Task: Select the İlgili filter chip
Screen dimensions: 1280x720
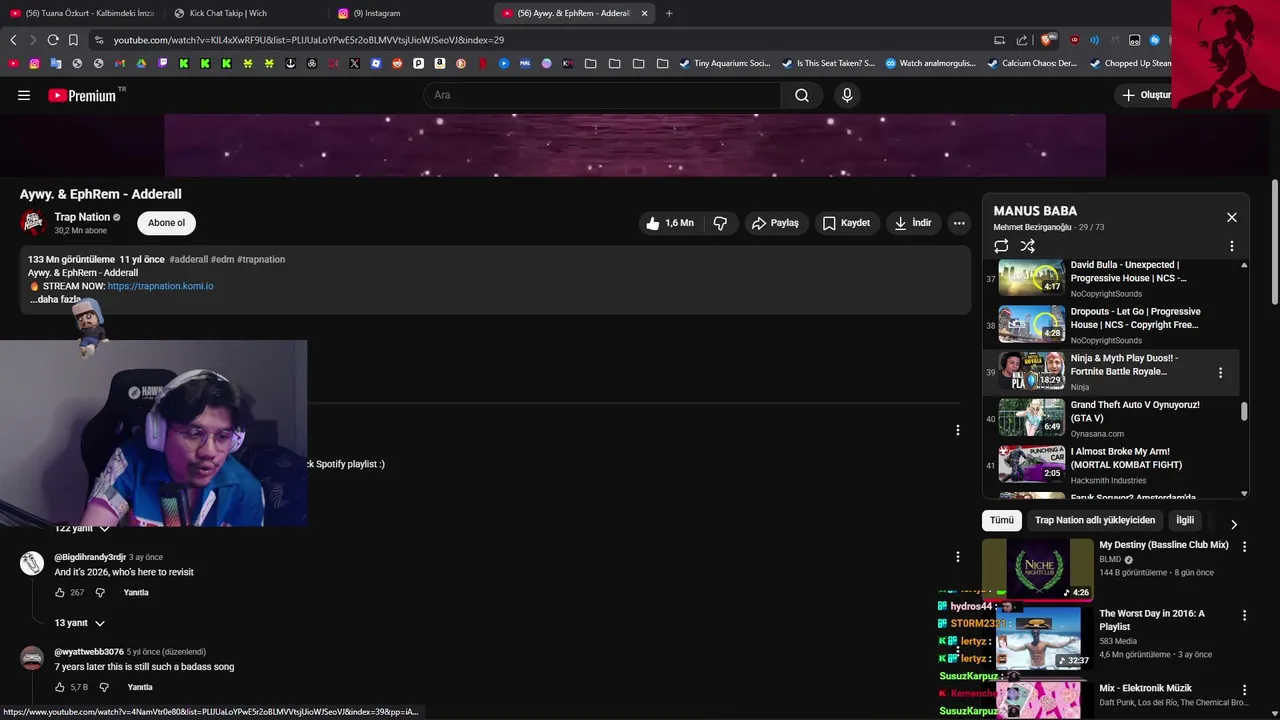Action: point(1185,520)
